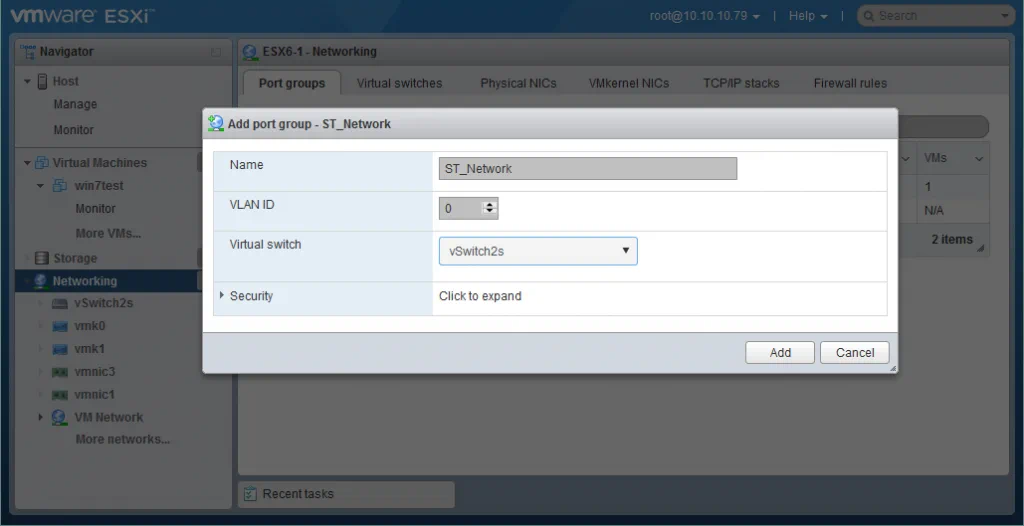
Task: Open the Help dropdown menu
Action: (808, 16)
